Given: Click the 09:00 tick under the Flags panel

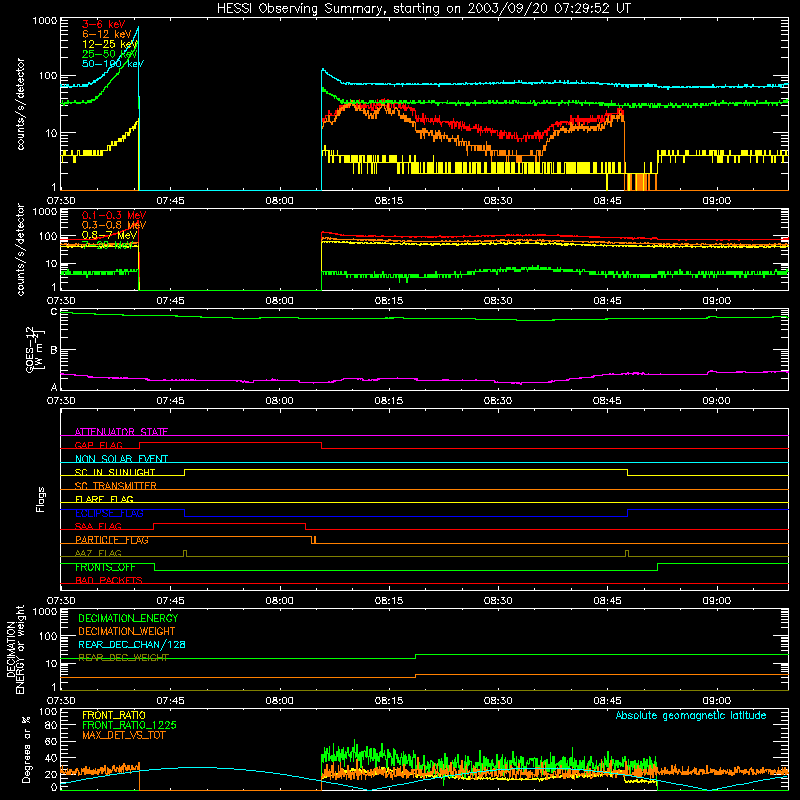Looking at the screenshot, I should click(x=716, y=601).
